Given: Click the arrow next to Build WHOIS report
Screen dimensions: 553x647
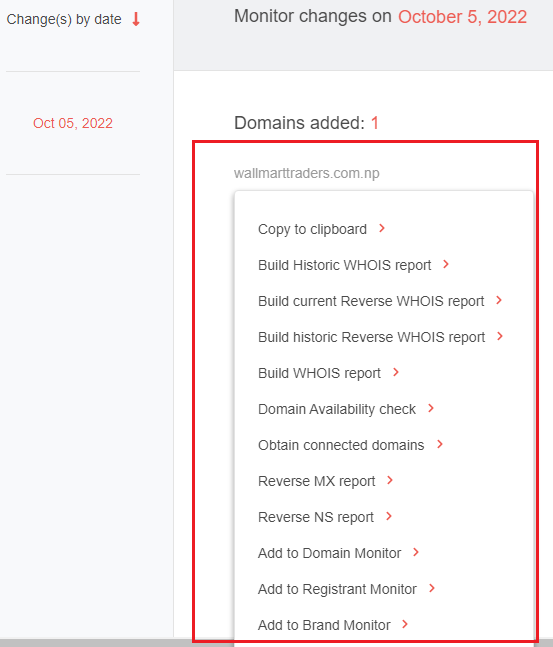Looking at the screenshot, I should point(396,372).
